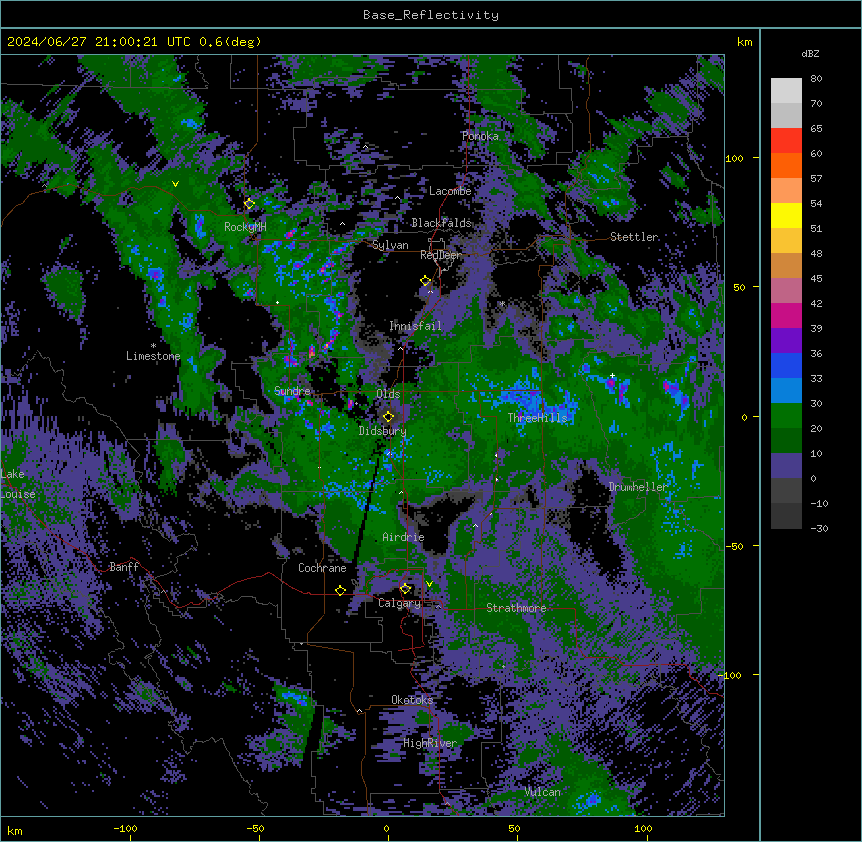This screenshot has width=862, height=842.
Task: Click the 50 tick on the horizontal axis
Action: 514,828
